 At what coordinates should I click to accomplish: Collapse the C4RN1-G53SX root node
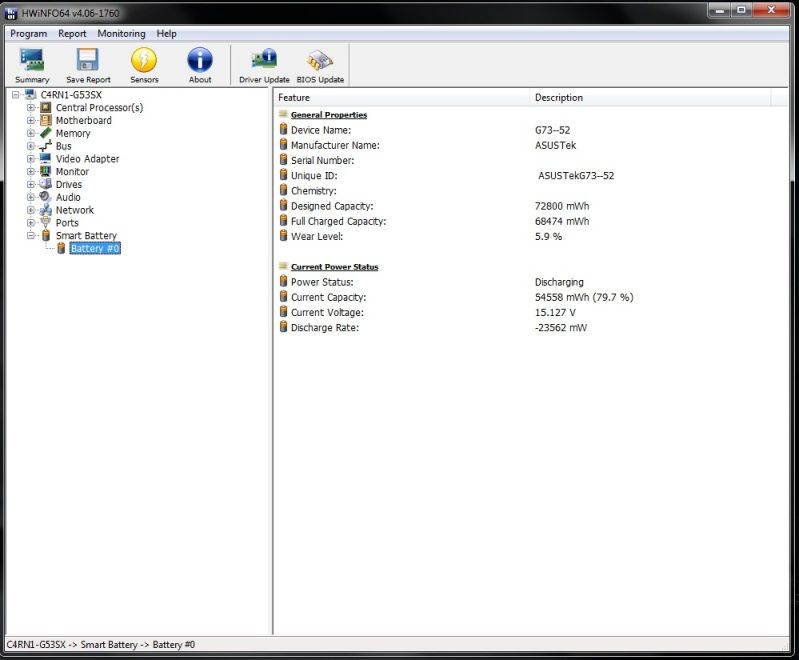tap(16, 95)
